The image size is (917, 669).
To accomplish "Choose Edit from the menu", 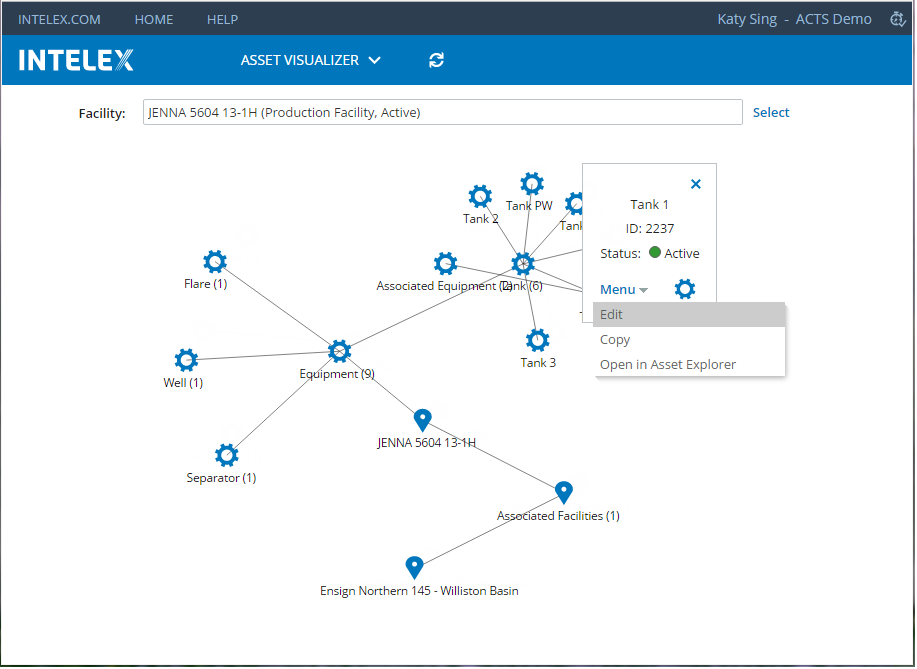I will click(x=689, y=315).
